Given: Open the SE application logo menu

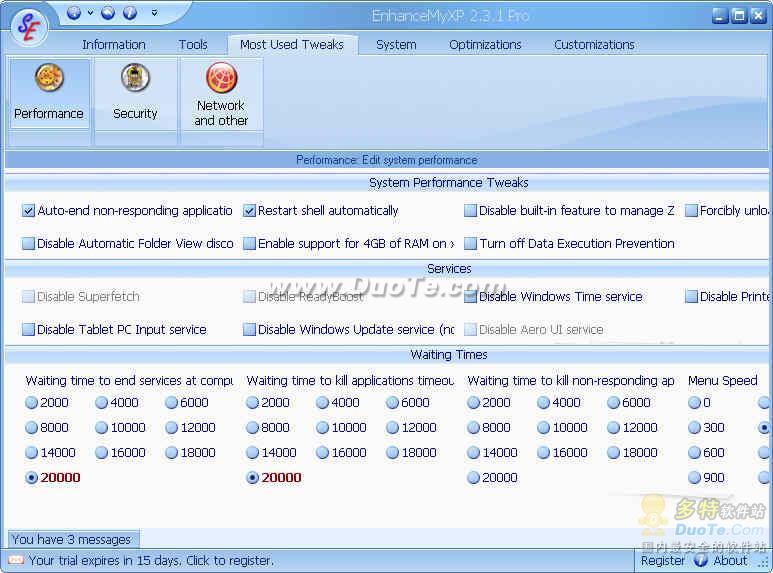Looking at the screenshot, I should [29, 28].
